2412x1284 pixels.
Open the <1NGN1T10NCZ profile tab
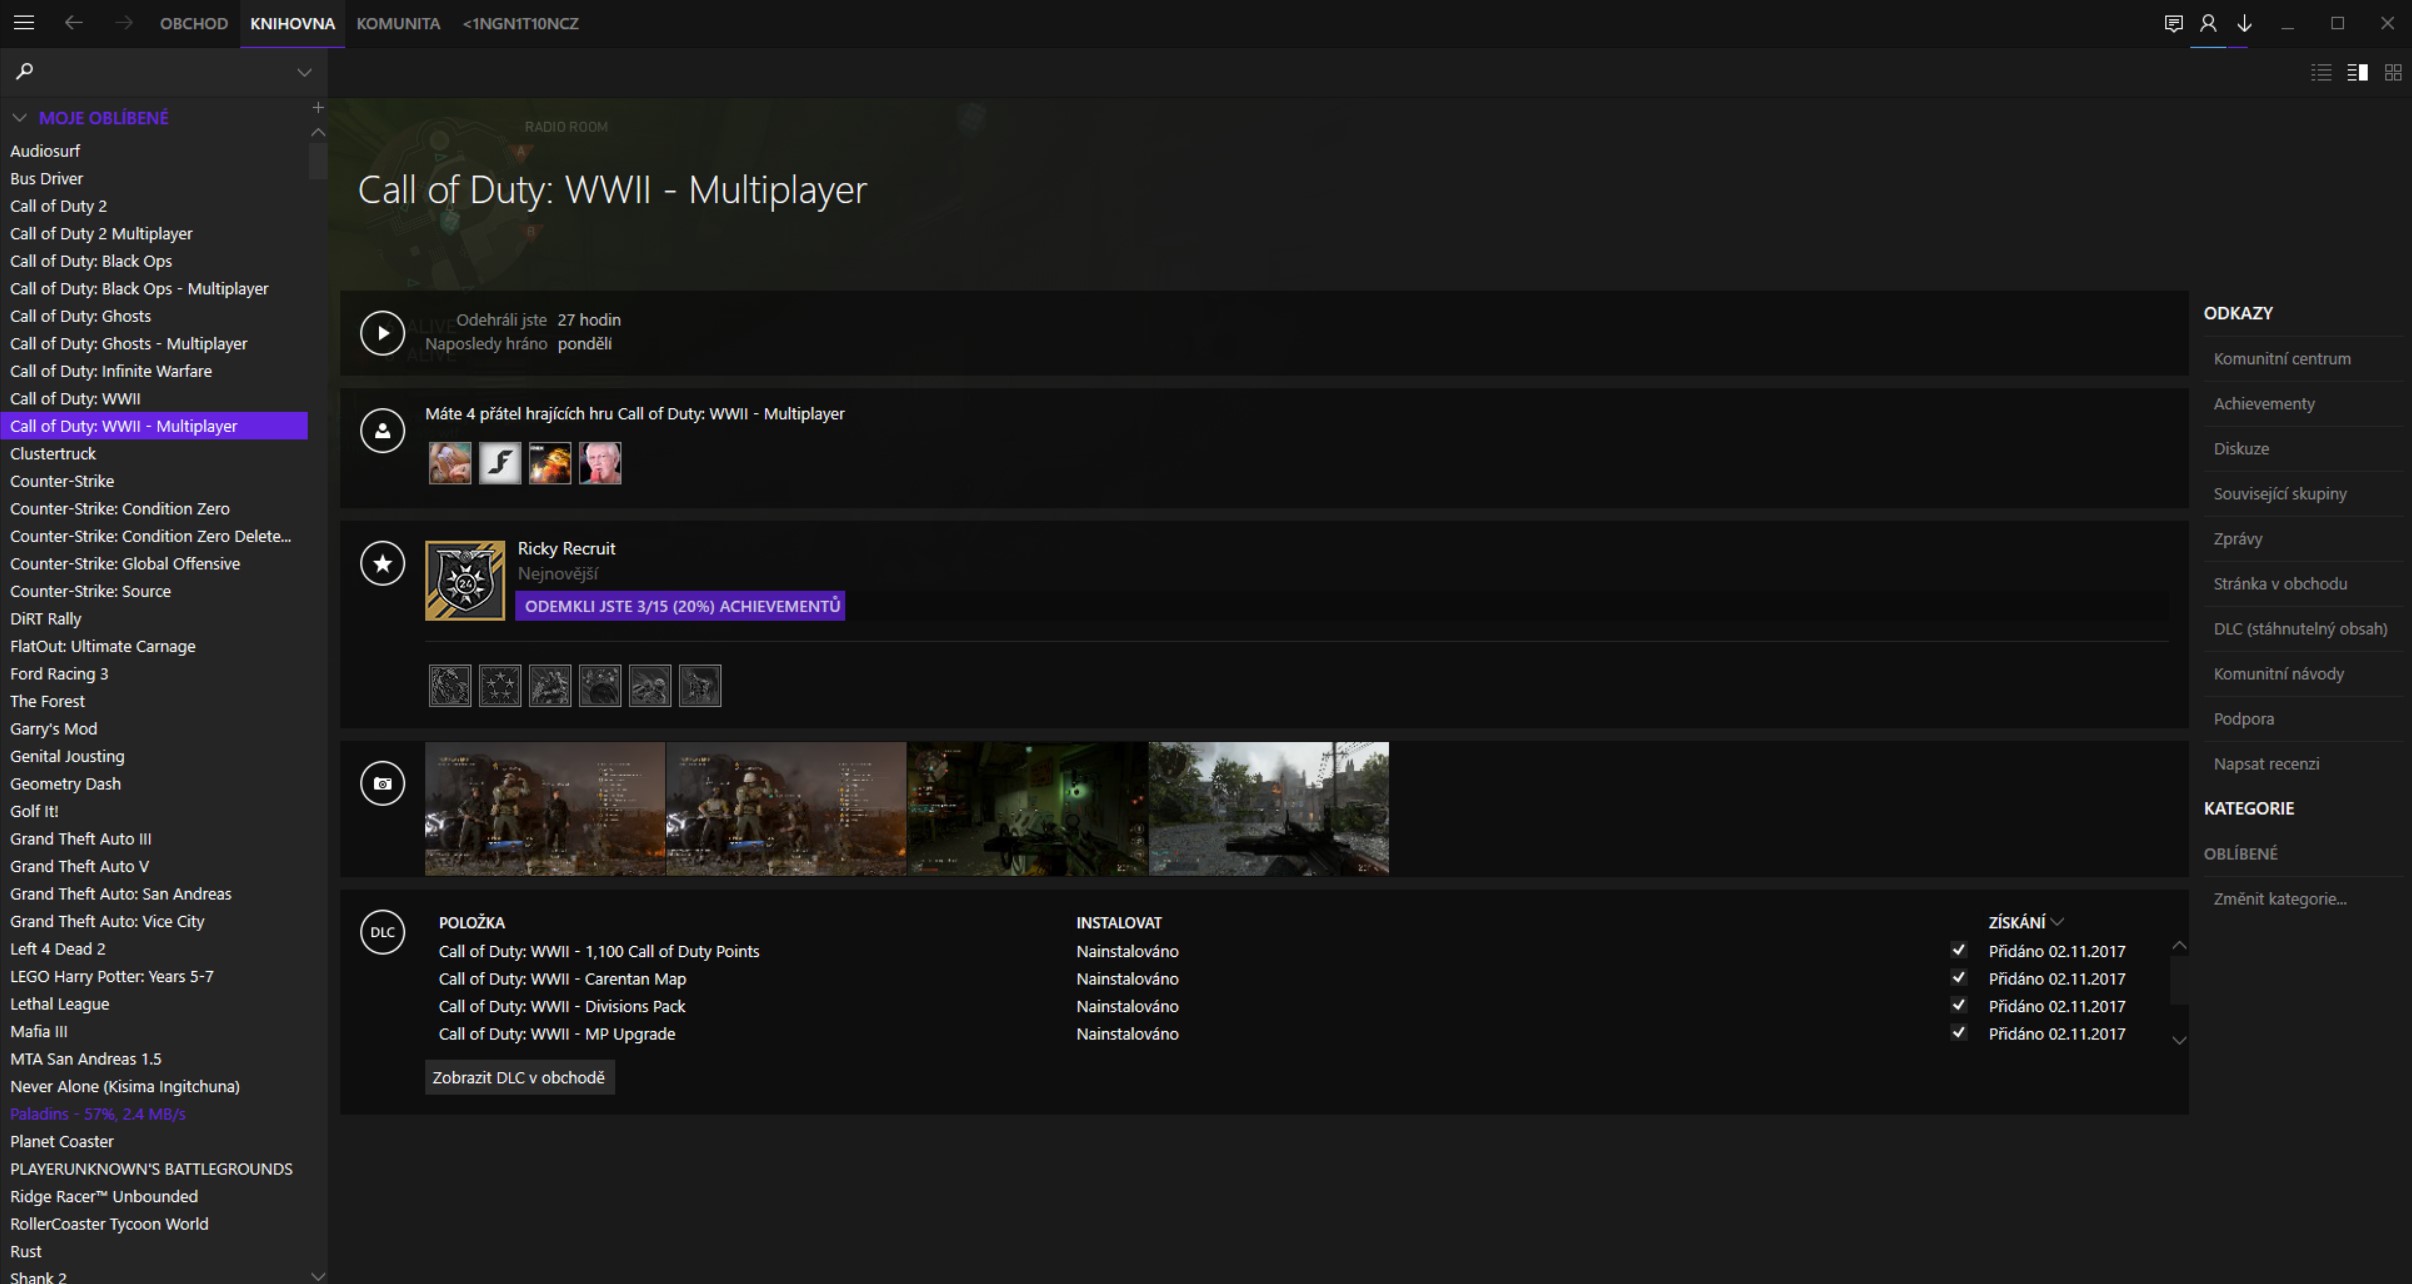521,23
